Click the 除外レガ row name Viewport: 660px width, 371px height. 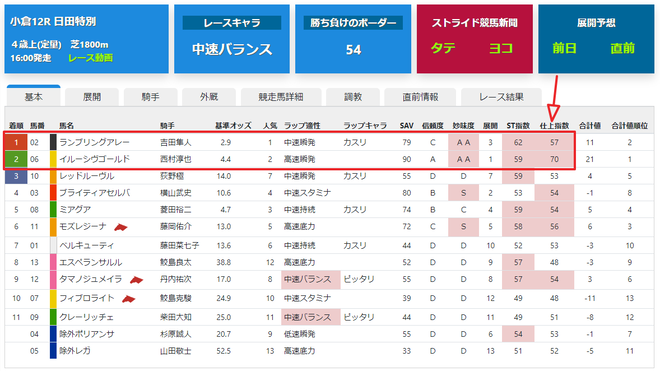click(x=75, y=351)
